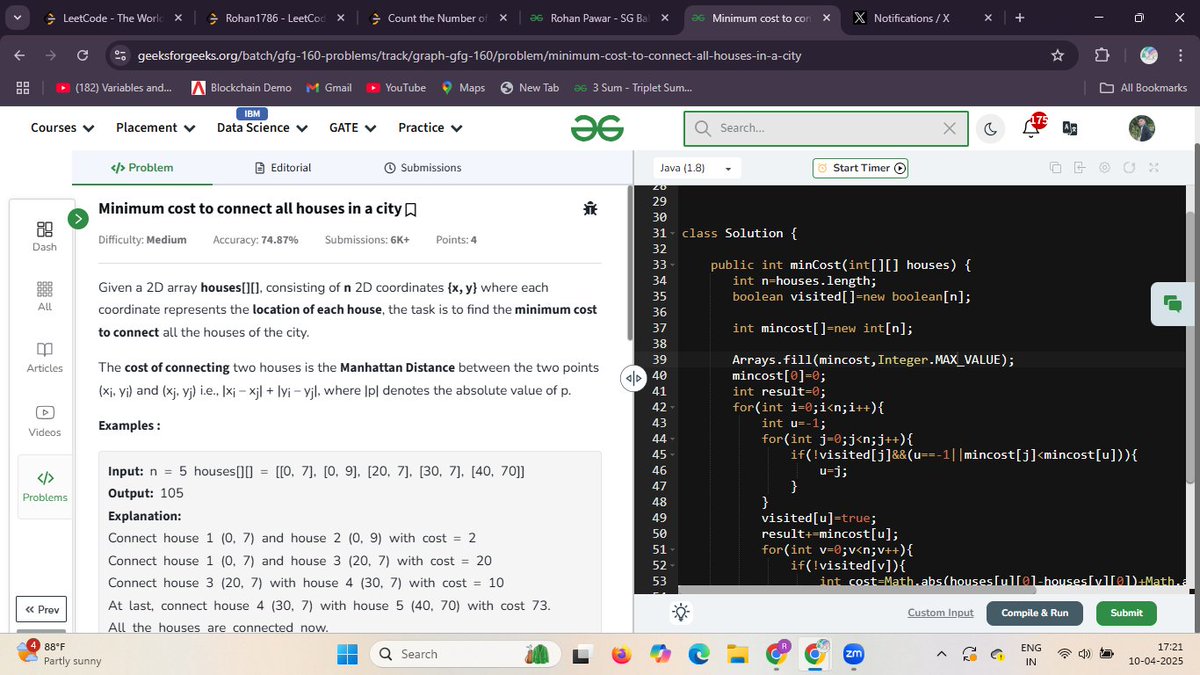Viewport: 1200px width, 675px height.
Task: Expand the Practice menu
Action: [430, 128]
